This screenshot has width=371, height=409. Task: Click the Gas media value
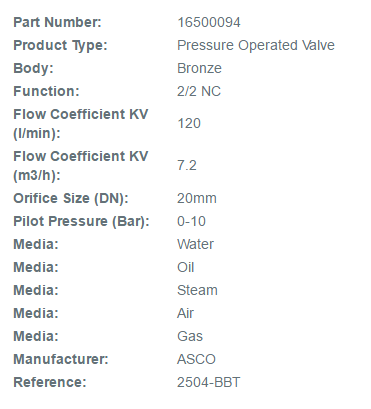tap(190, 336)
